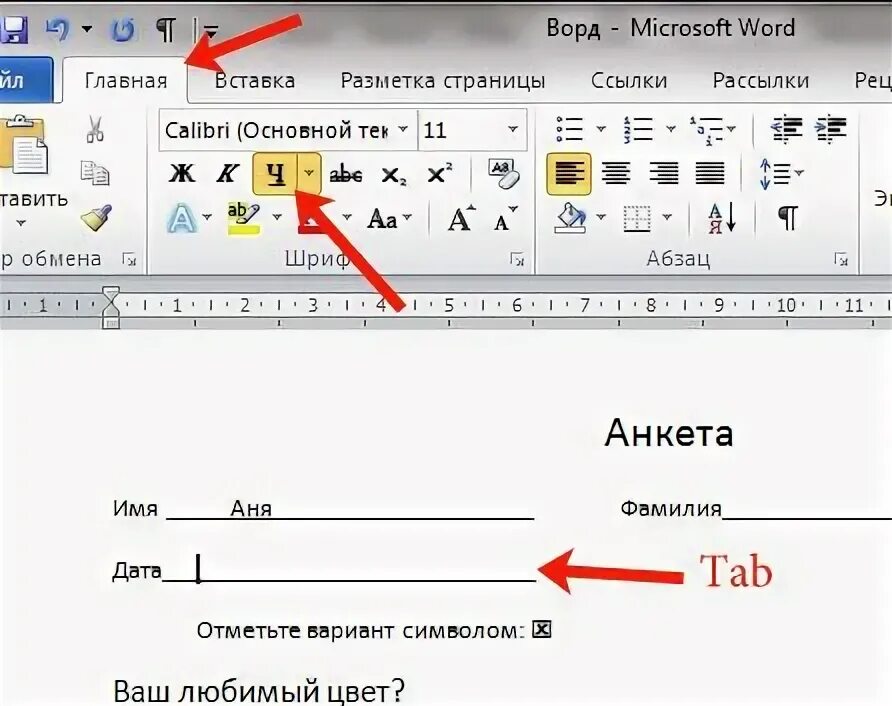Open the undo history dropdown arrow
This screenshot has height=706, width=892.
click(x=86, y=28)
